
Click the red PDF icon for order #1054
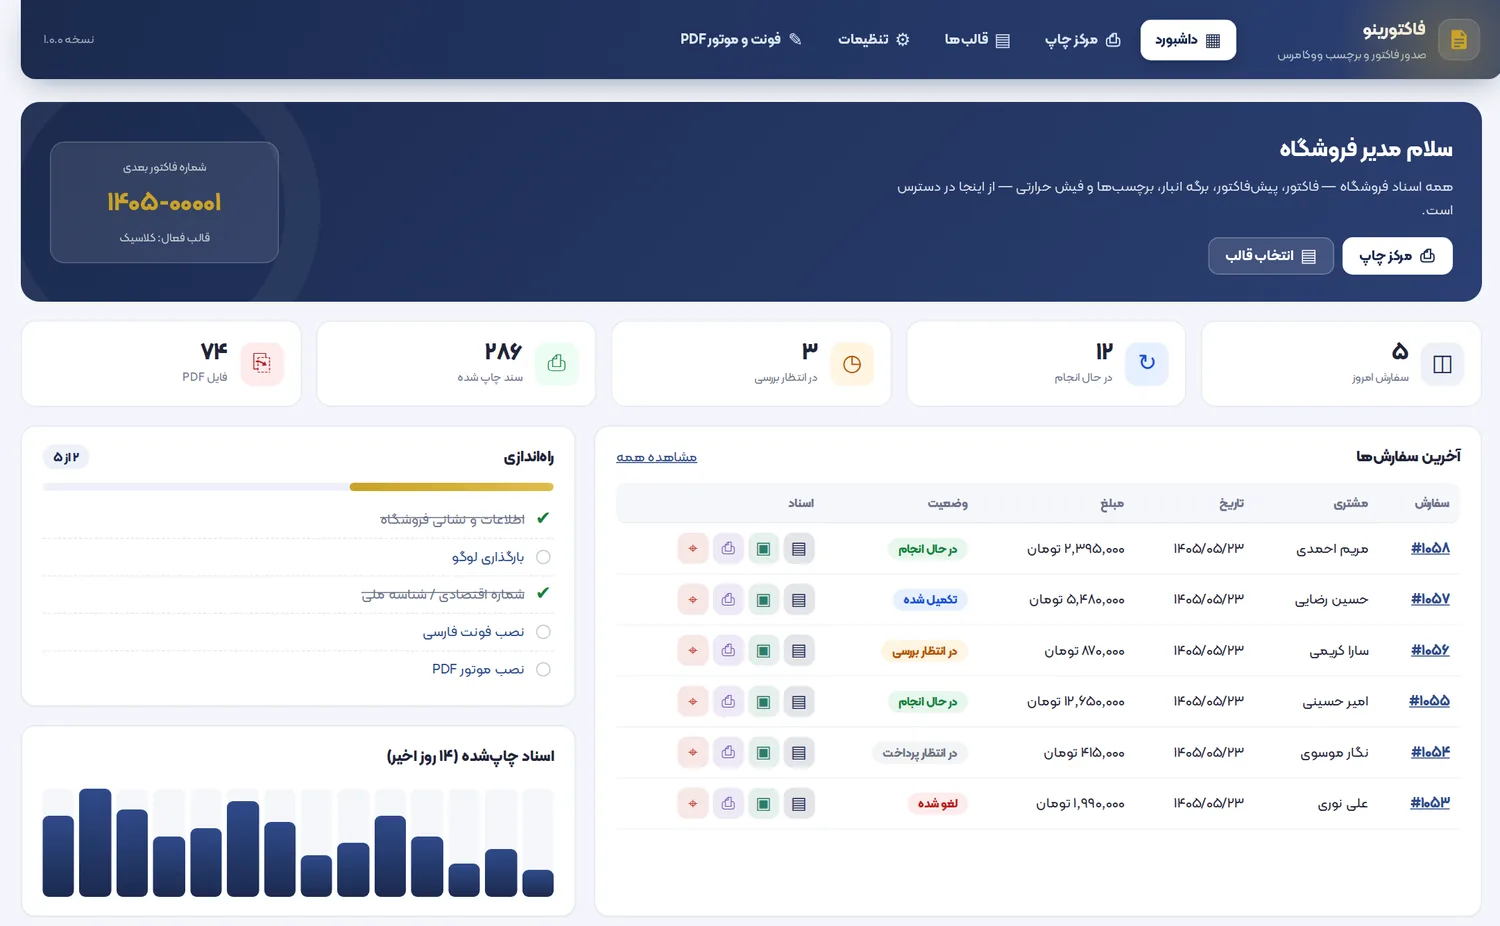693,752
